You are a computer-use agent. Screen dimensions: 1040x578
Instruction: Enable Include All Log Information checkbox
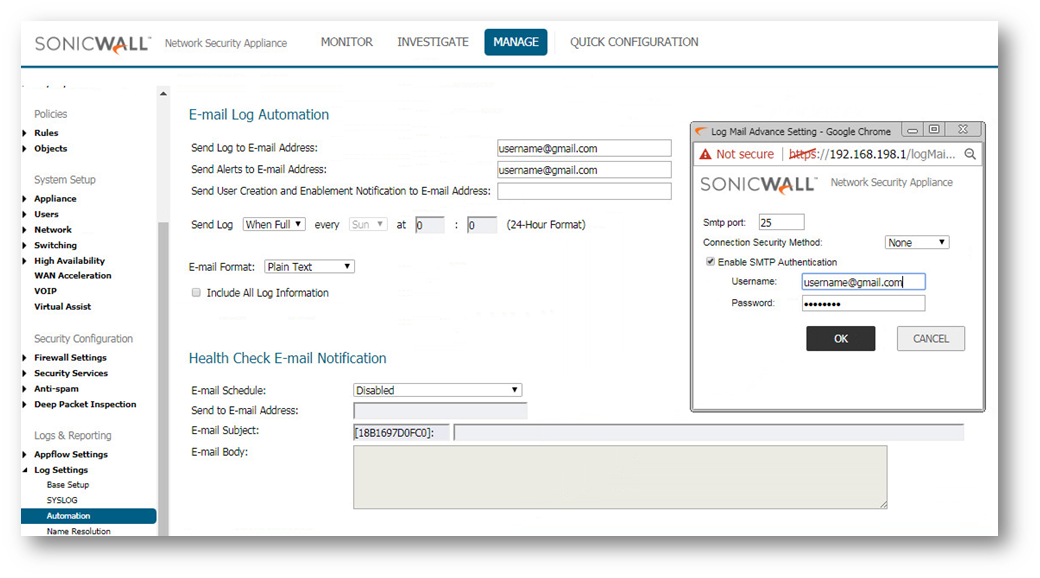[196, 293]
